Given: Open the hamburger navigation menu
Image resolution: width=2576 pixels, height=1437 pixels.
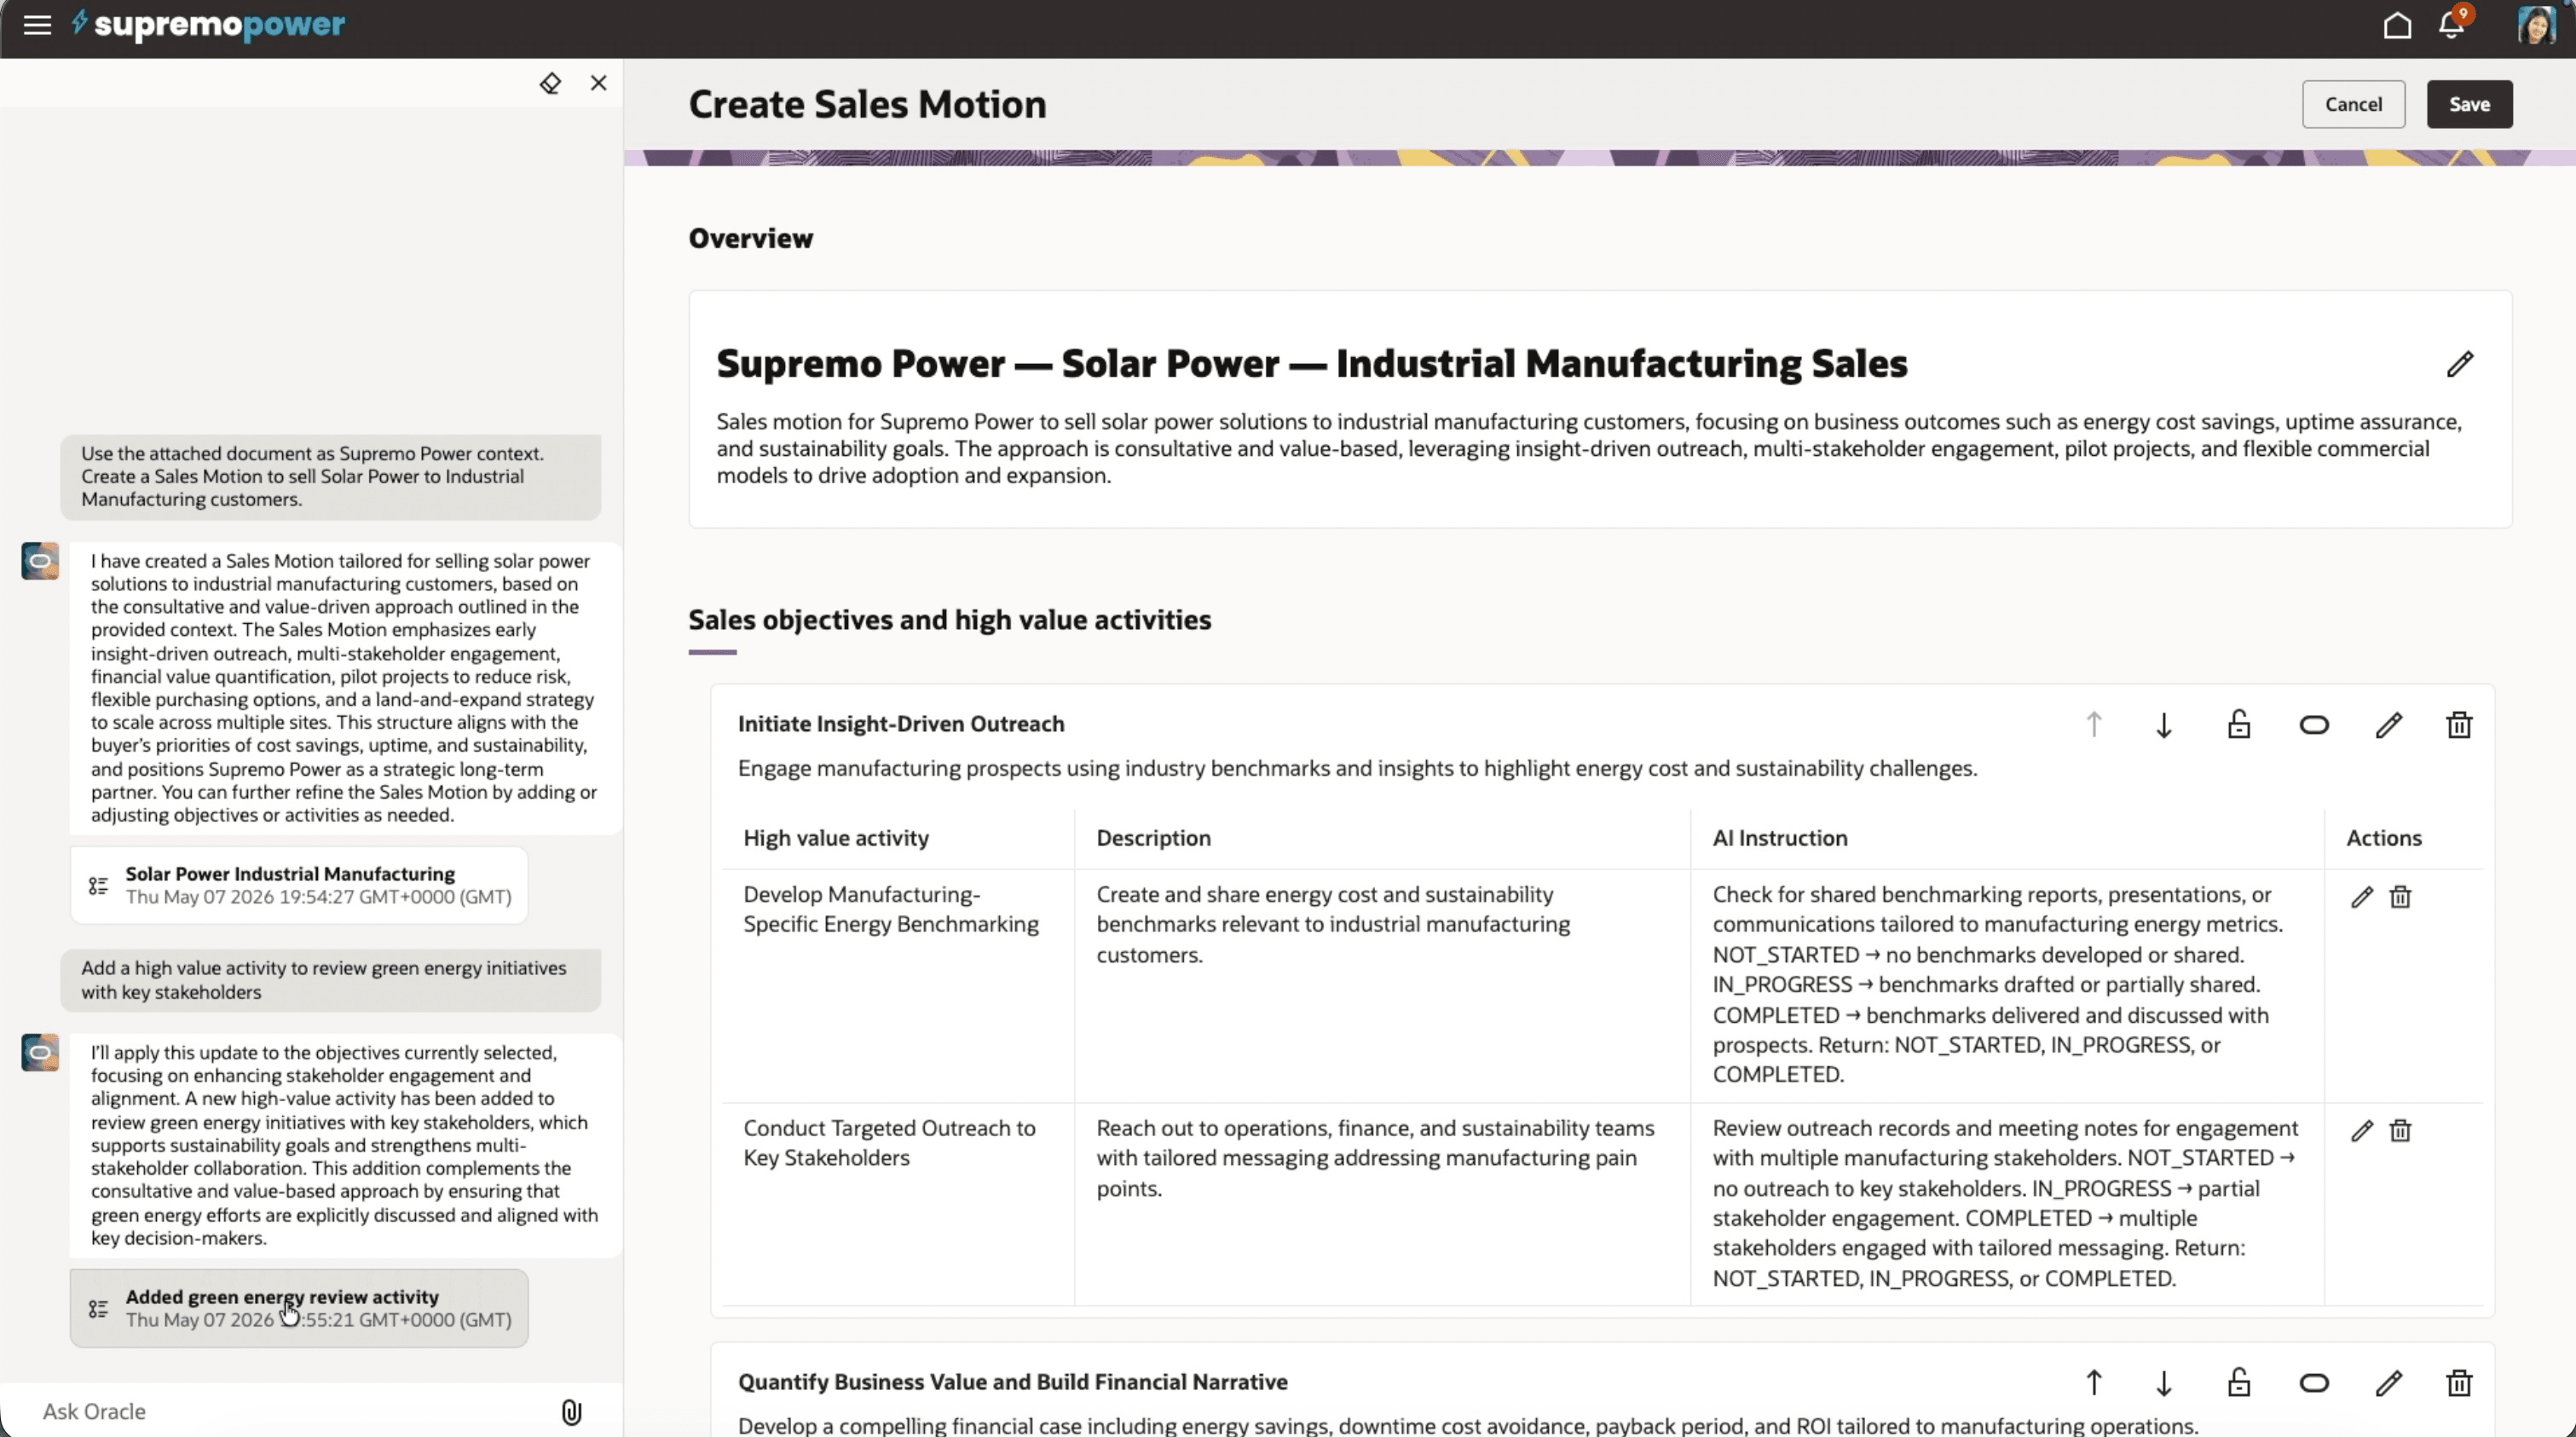Looking at the screenshot, I should pyautogui.click(x=37, y=25).
